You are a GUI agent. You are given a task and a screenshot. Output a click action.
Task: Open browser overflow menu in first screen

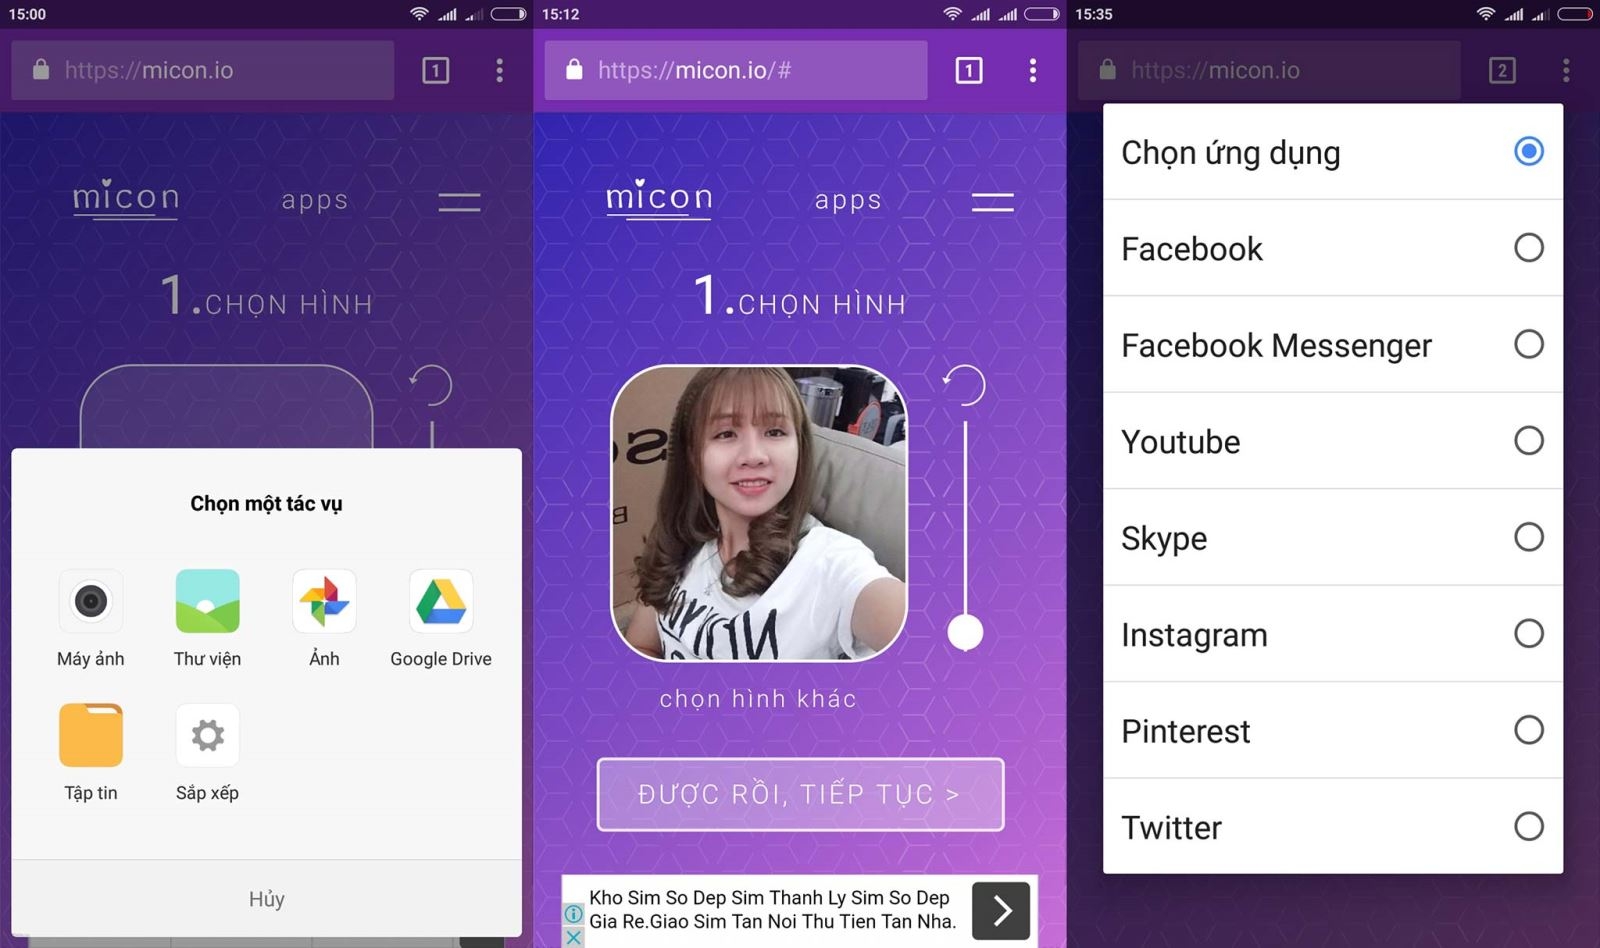tap(499, 70)
